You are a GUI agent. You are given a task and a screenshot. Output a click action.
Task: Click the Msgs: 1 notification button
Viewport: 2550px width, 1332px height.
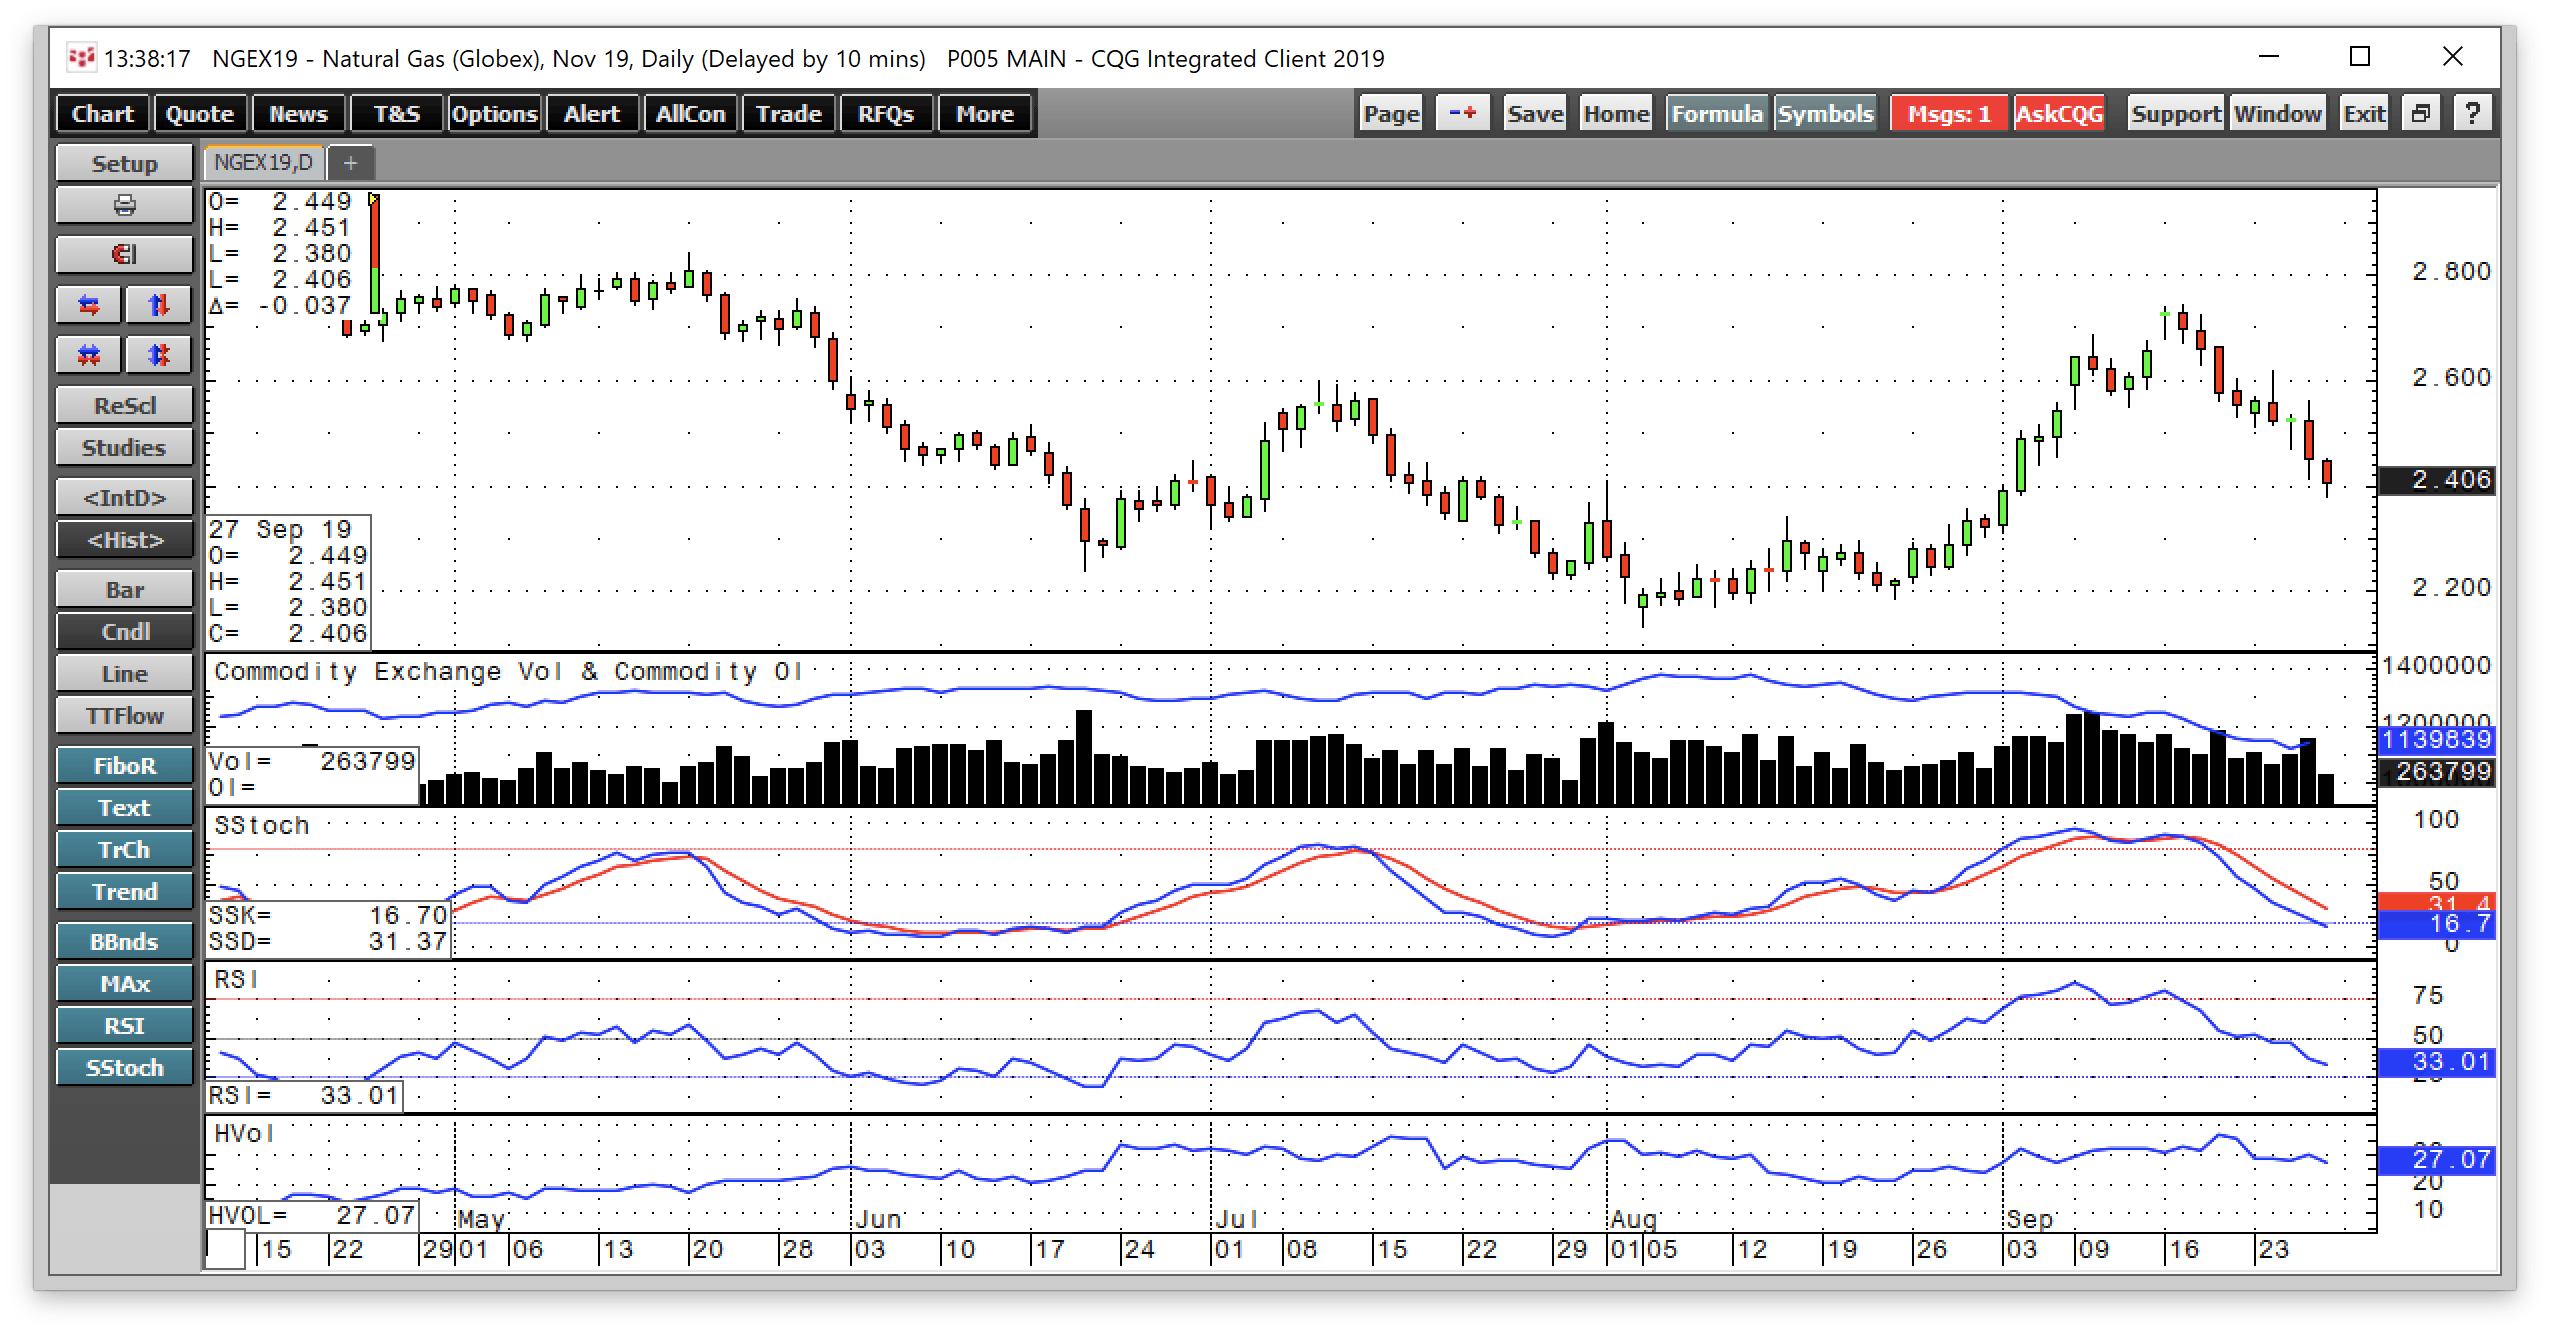coord(1947,113)
